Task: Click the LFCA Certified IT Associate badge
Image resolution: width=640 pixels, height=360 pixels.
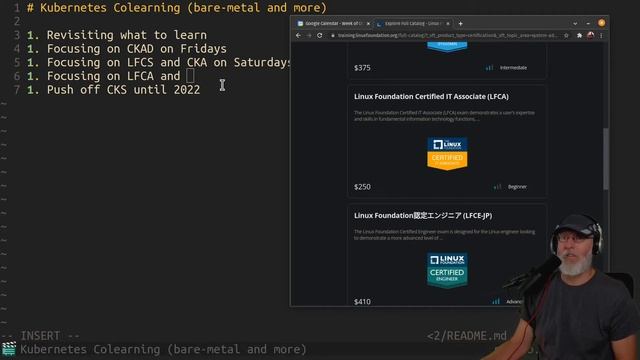Action: pos(447,153)
